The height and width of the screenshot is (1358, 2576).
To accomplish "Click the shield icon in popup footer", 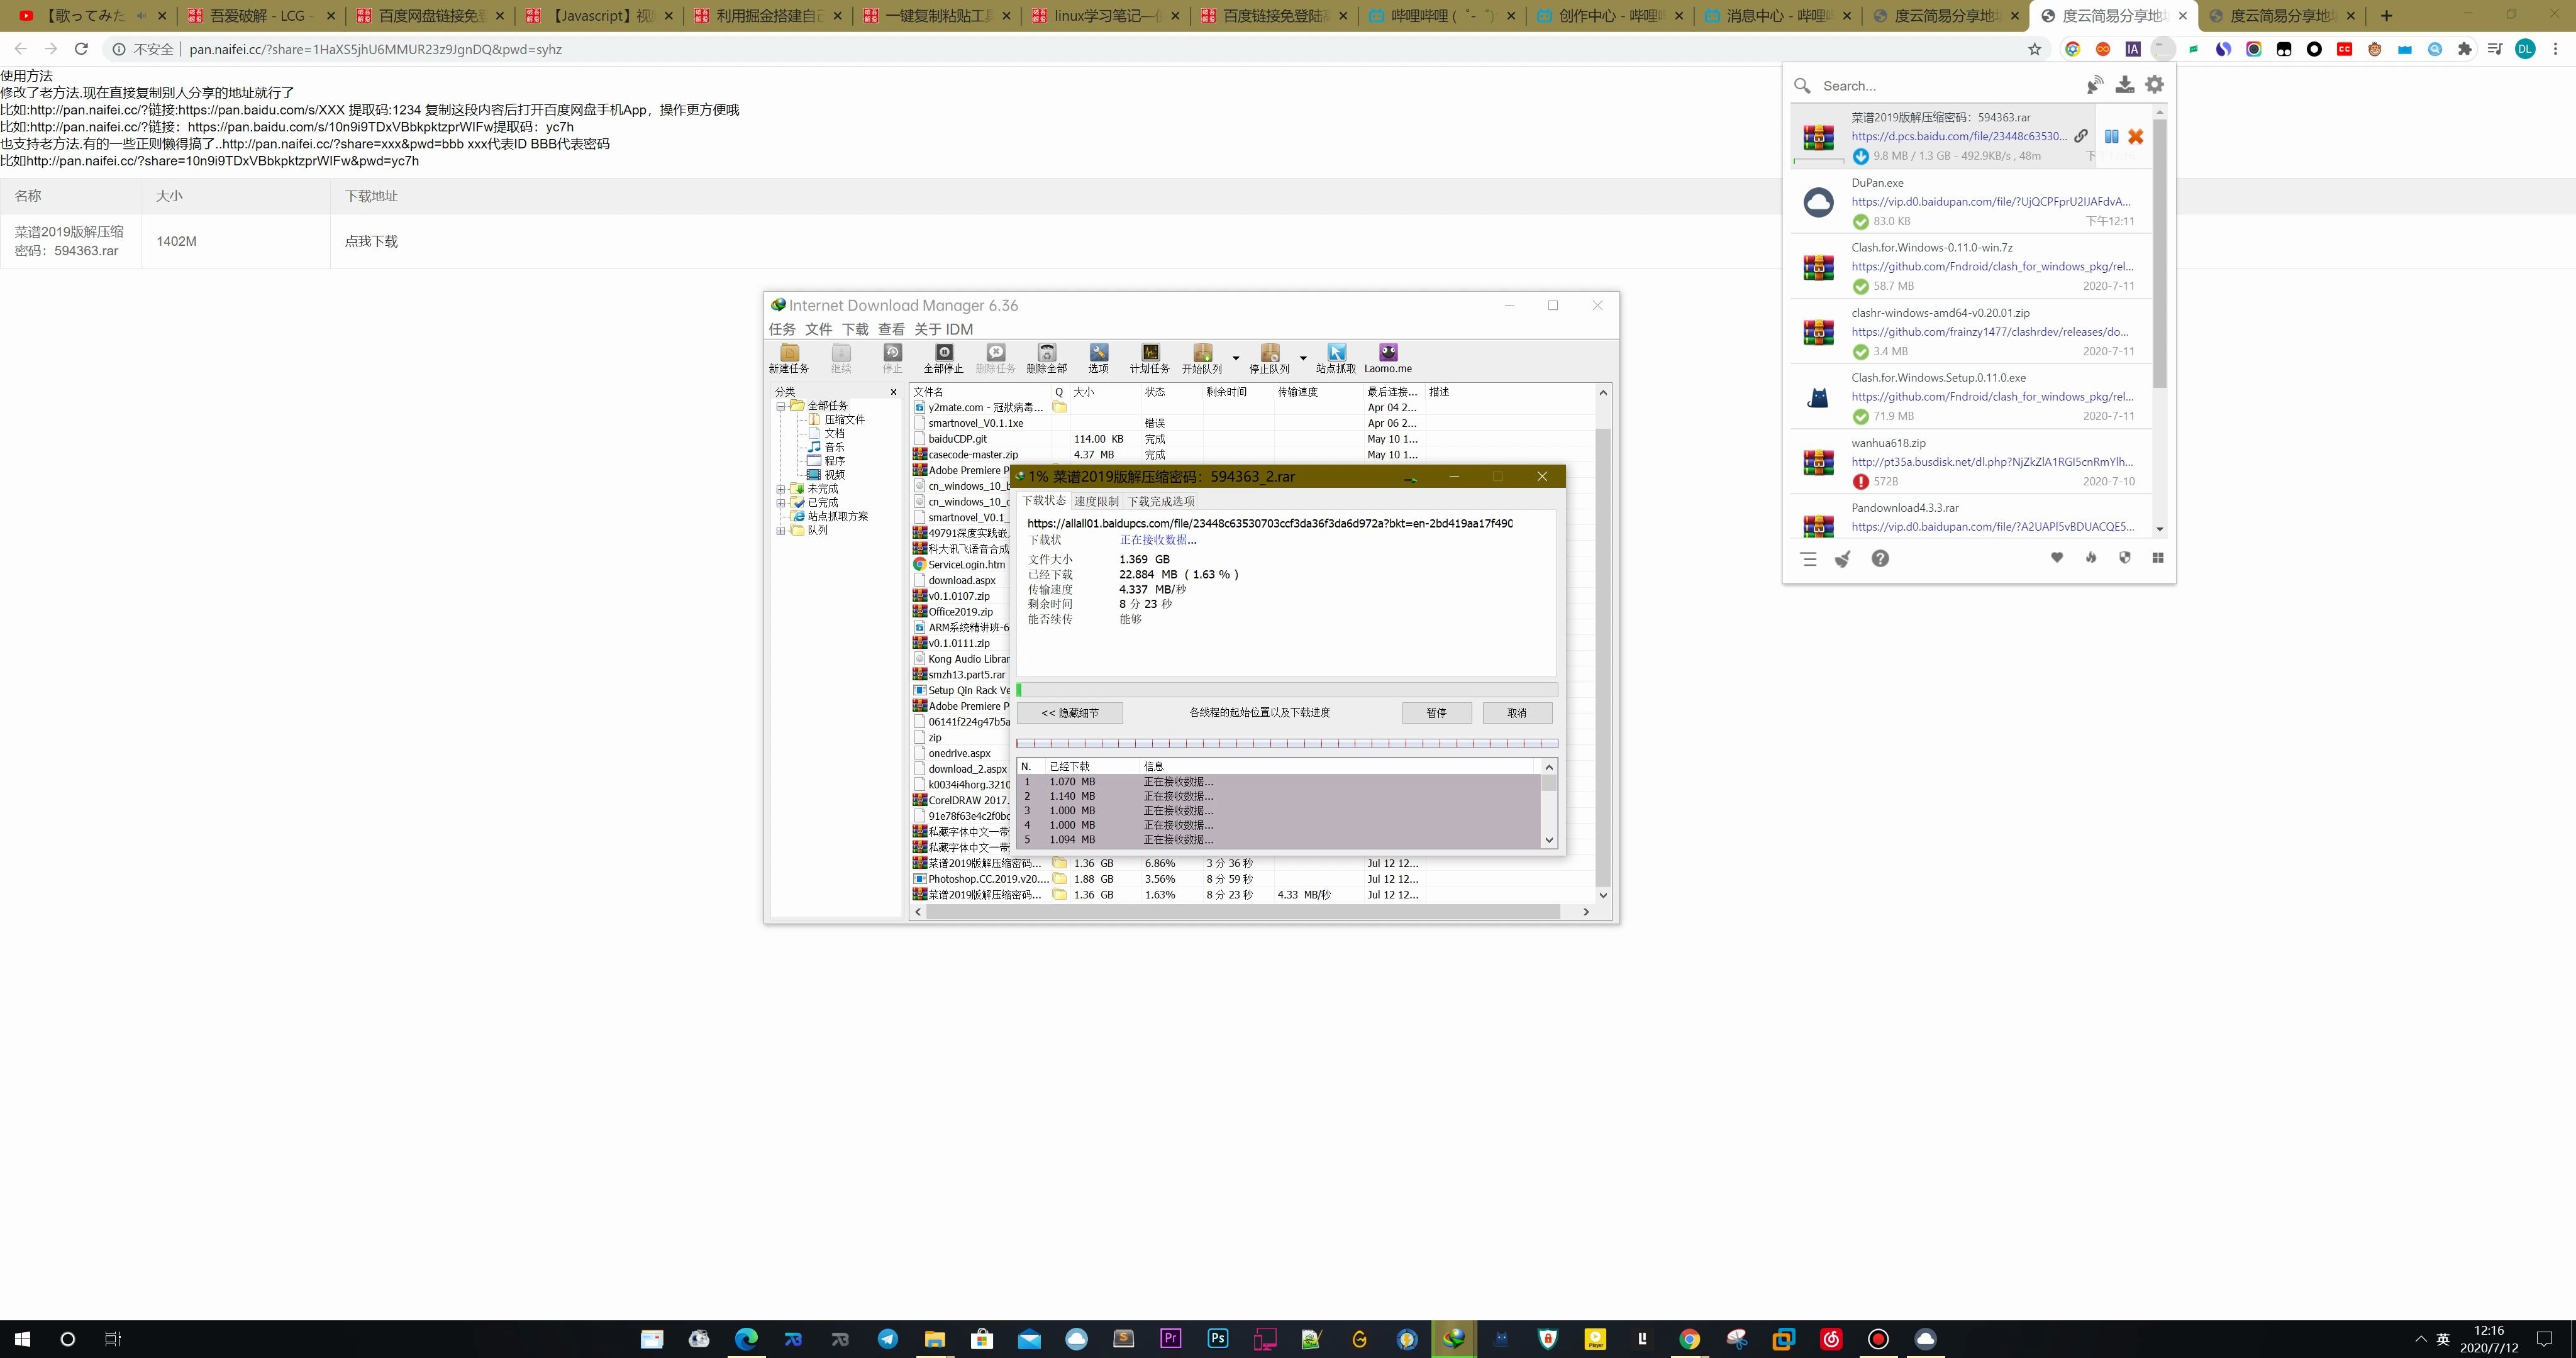I will [2124, 557].
